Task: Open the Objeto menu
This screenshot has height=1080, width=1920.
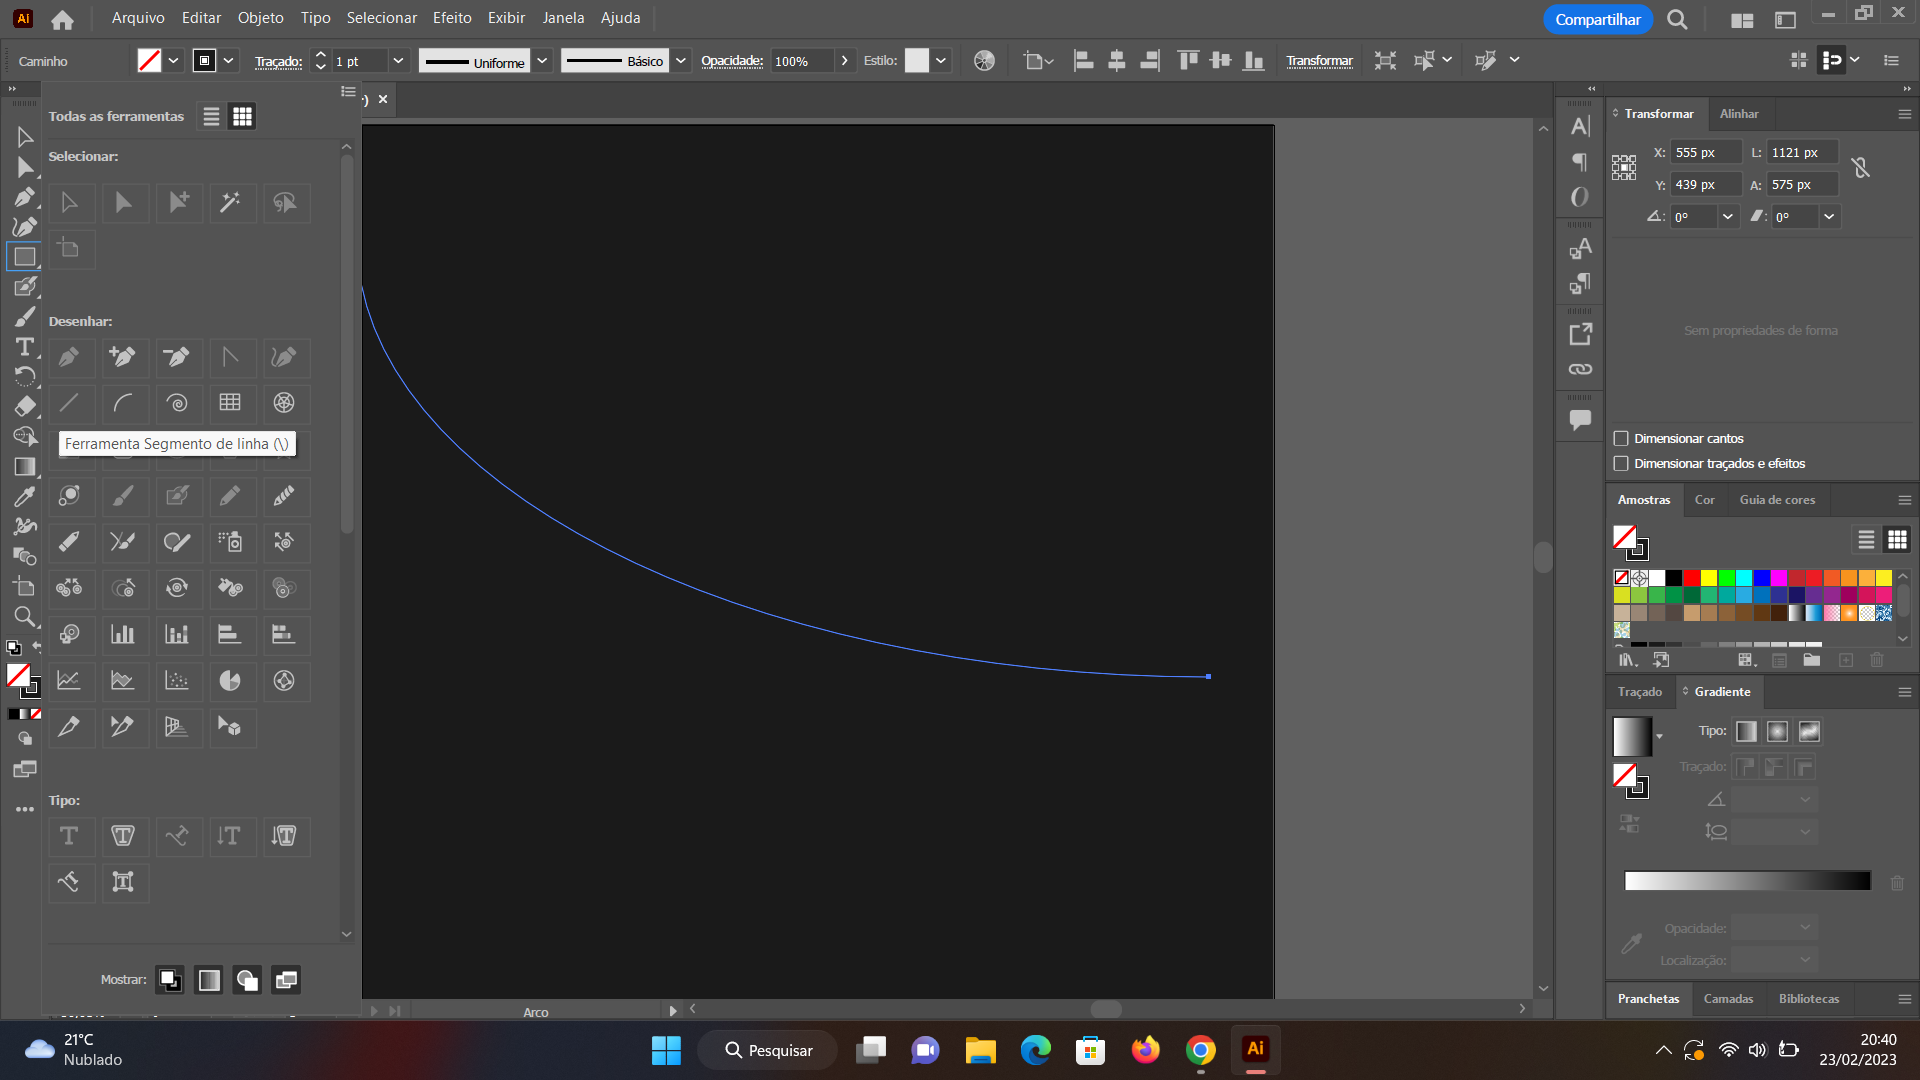Action: click(x=260, y=18)
